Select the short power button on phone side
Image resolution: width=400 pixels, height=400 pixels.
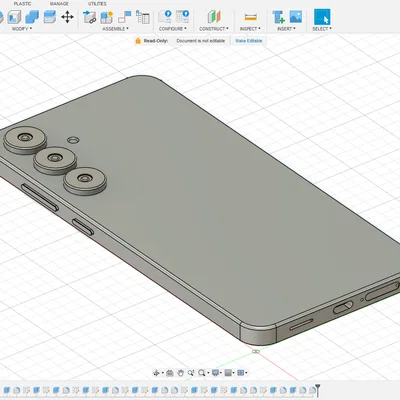83,227
